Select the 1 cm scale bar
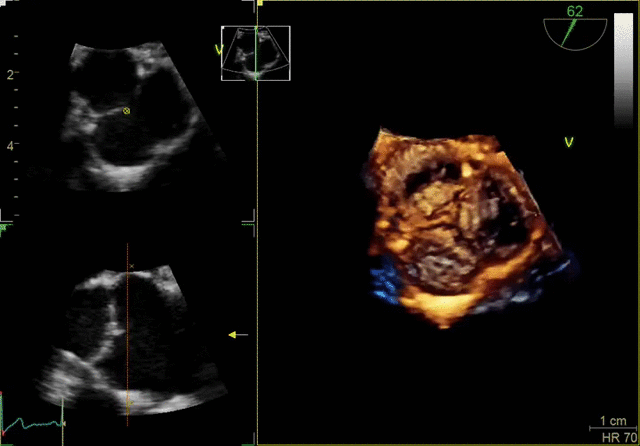 (x=612, y=422)
